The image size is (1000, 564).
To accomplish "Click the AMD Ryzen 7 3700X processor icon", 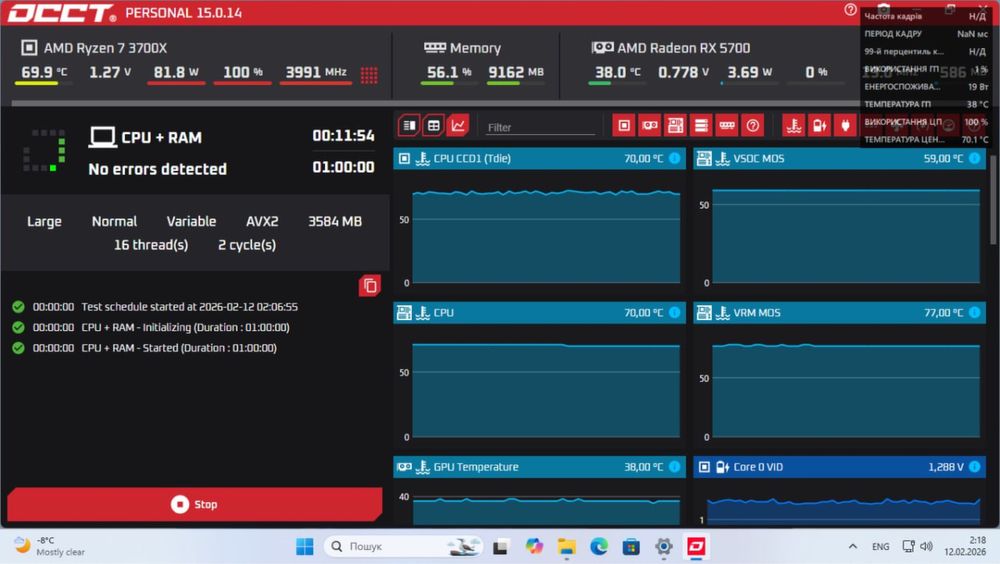I will point(29,48).
